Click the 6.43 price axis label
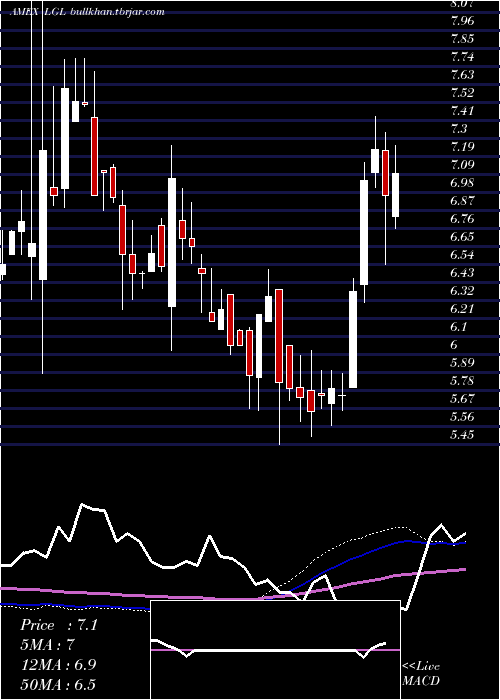Viewport: 500px width, 700px height. click(x=462, y=273)
